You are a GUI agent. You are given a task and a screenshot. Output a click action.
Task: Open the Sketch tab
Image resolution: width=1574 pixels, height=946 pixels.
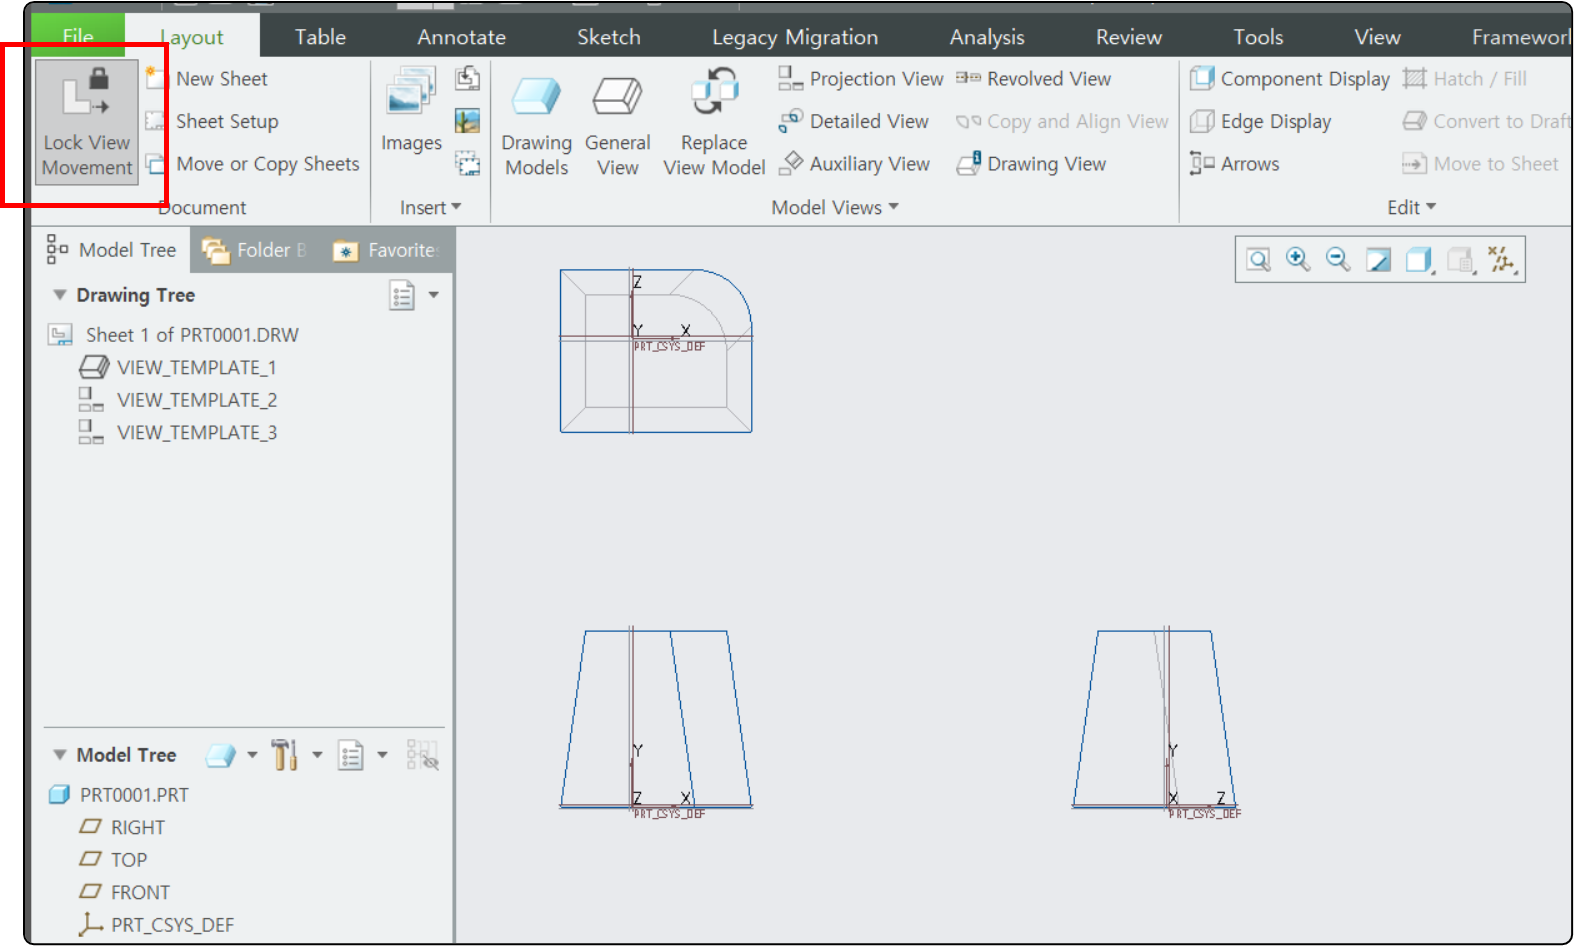click(608, 37)
